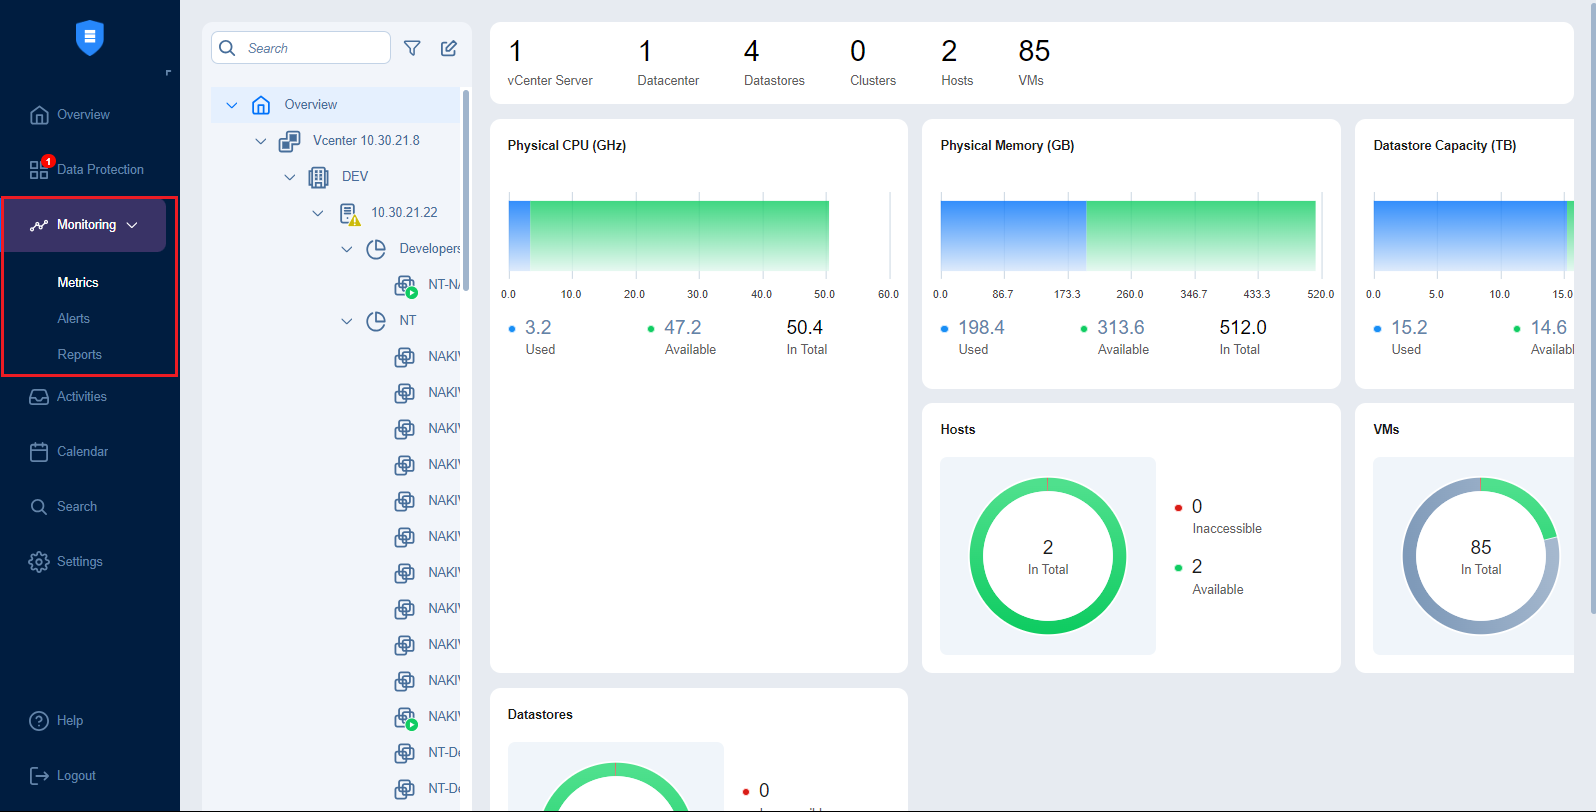This screenshot has width=1596, height=812.
Task: Collapse the Vcenter 10.30.21.8 node
Action: coord(261,141)
